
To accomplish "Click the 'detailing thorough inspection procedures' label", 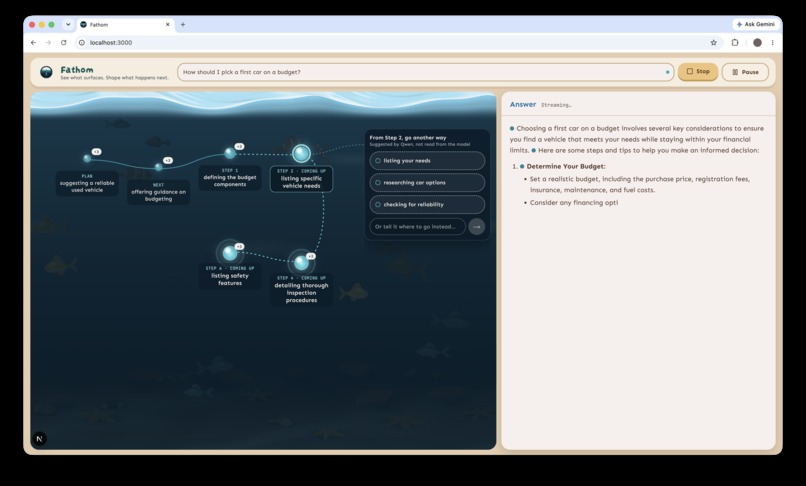I will [301, 293].
